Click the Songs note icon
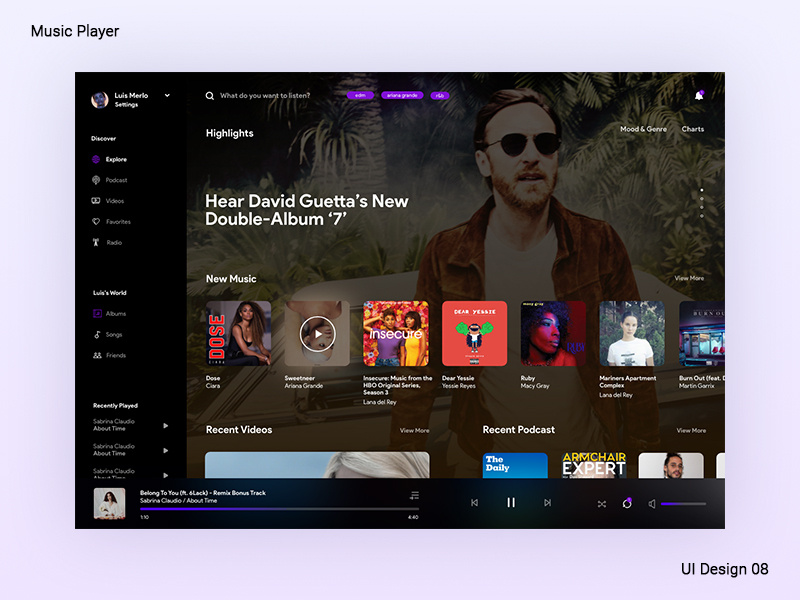This screenshot has height=600, width=800. click(97, 334)
